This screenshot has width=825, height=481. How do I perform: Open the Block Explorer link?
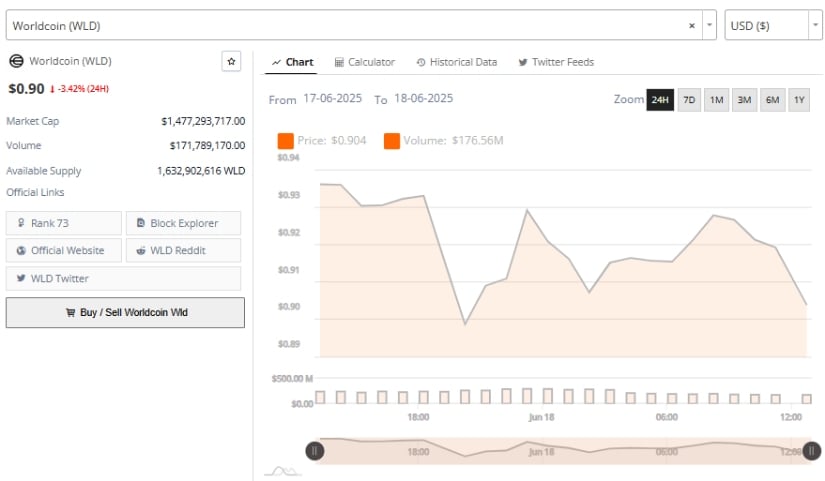click(183, 223)
